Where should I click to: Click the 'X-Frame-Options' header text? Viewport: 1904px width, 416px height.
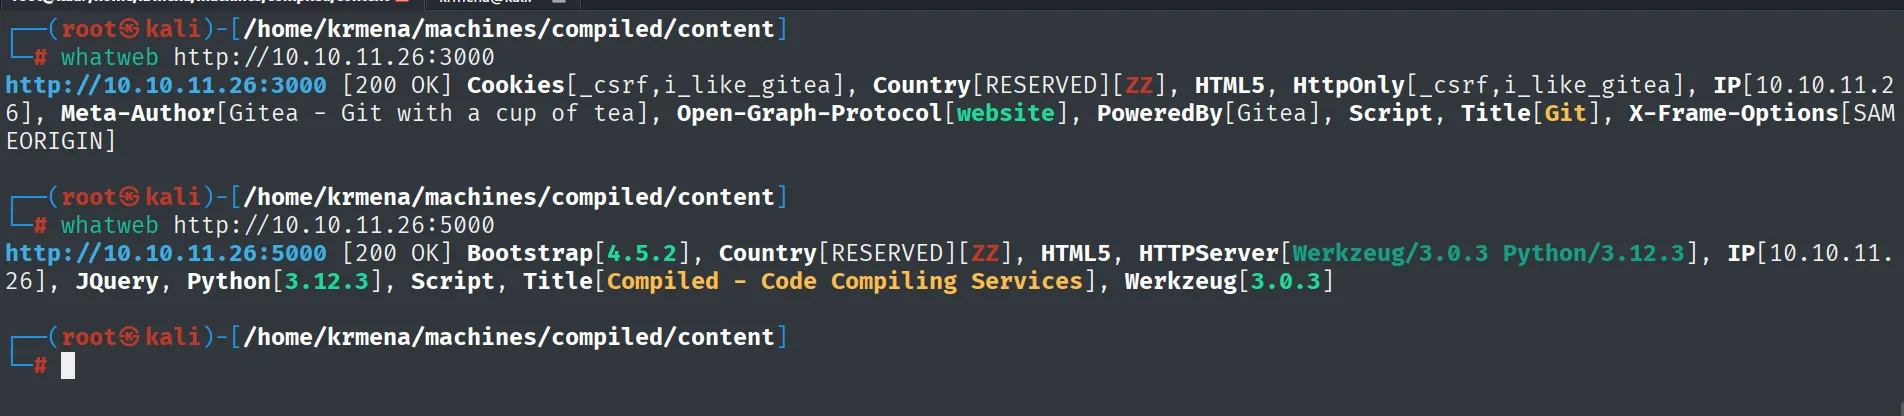[x=1733, y=114]
